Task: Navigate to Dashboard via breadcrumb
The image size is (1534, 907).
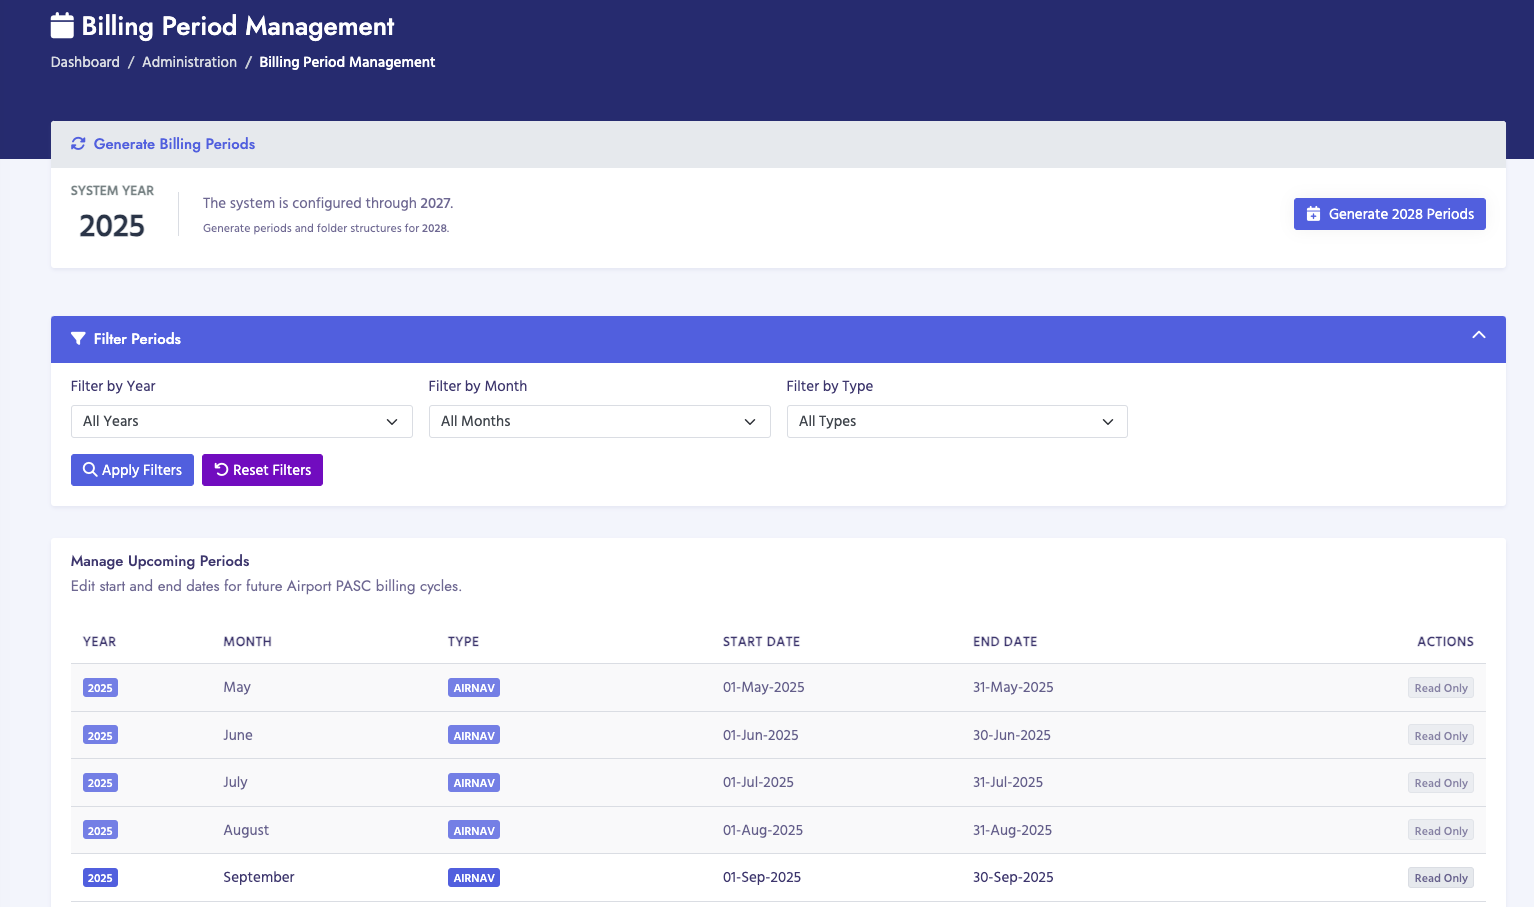Action: coord(84,62)
